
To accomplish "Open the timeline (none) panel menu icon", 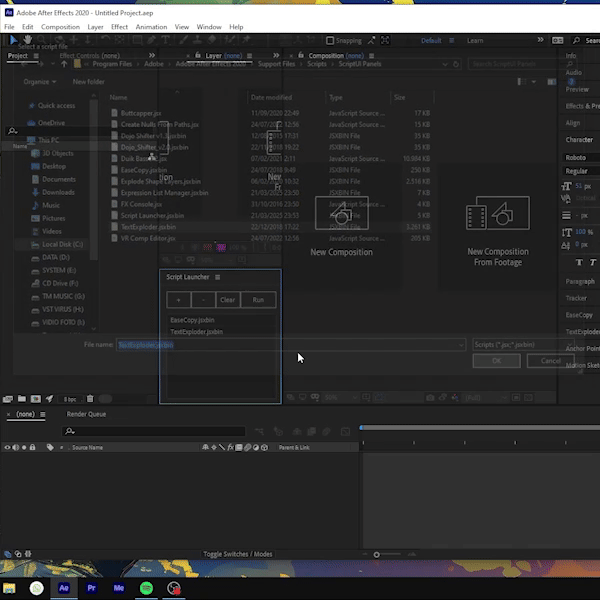I will tap(43, 414).
